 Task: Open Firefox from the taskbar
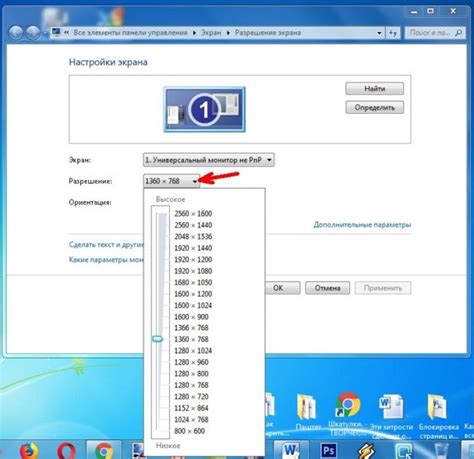point(28,451)
